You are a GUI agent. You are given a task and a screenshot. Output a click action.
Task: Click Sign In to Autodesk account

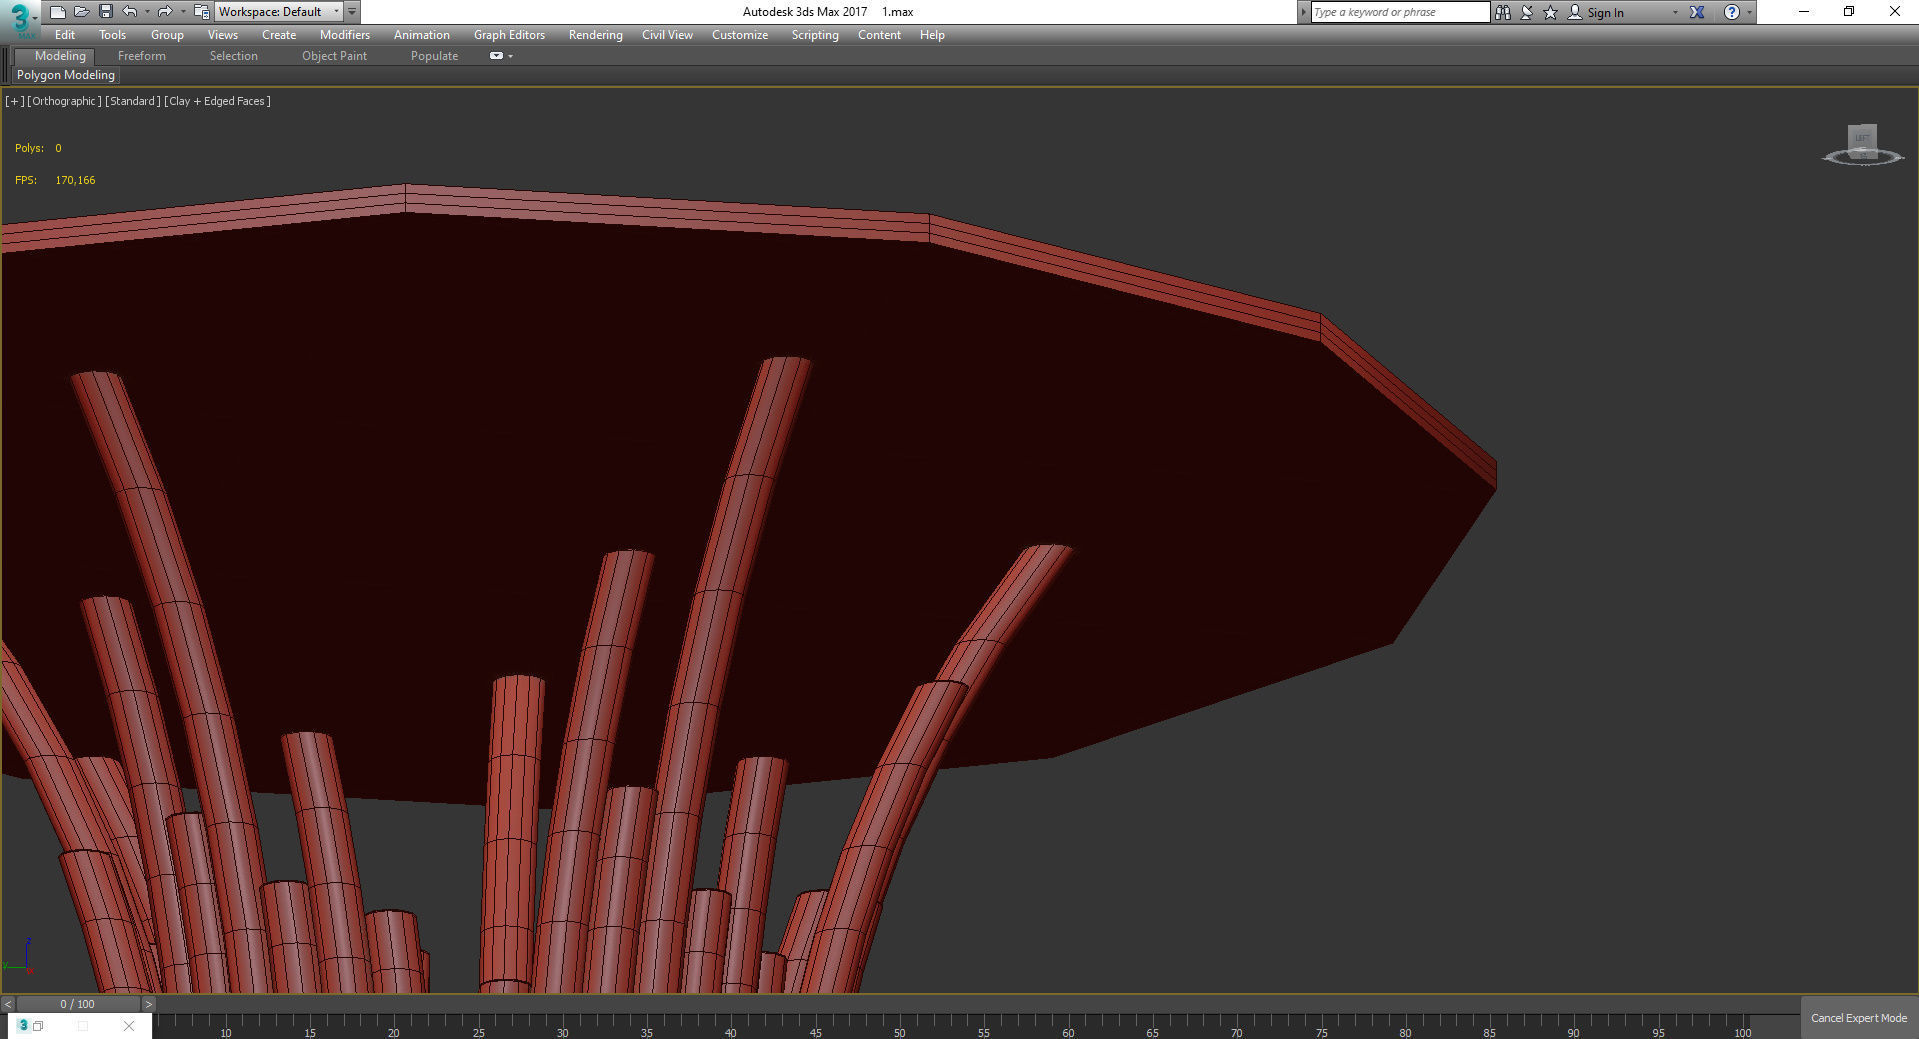[1605, 12]
